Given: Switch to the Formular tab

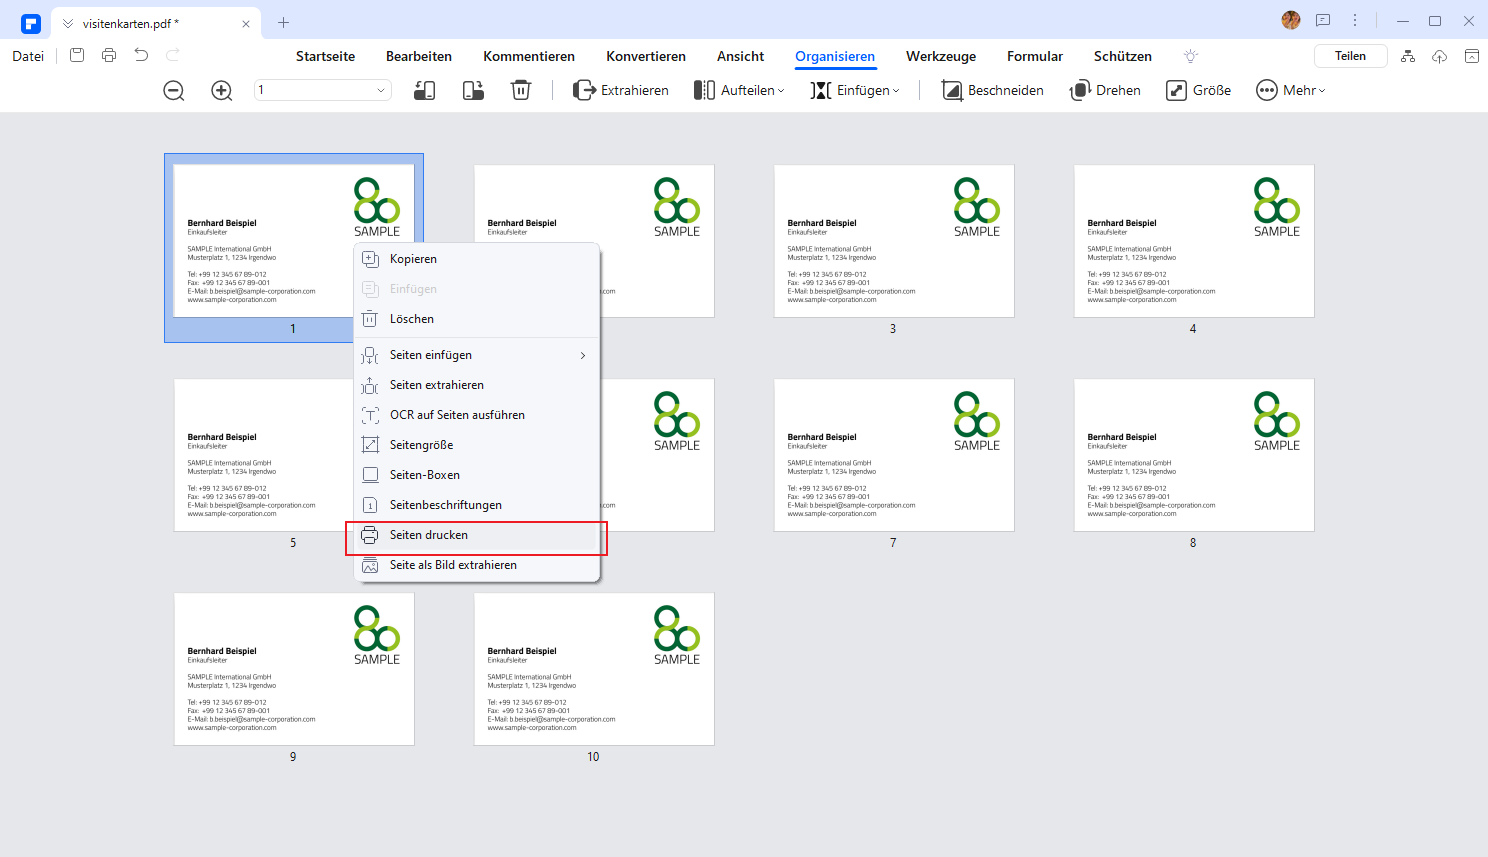Looking at the screenshot, I should click(1035, 56).
